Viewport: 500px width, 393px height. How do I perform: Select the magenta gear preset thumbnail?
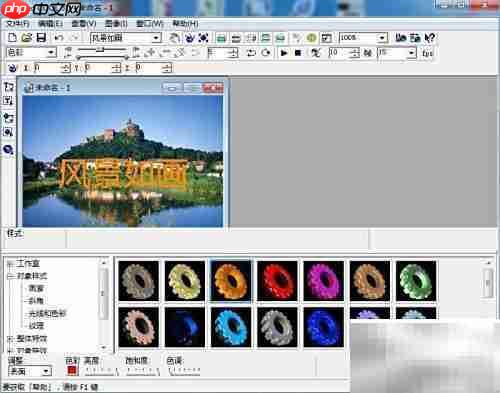[323, 281]
